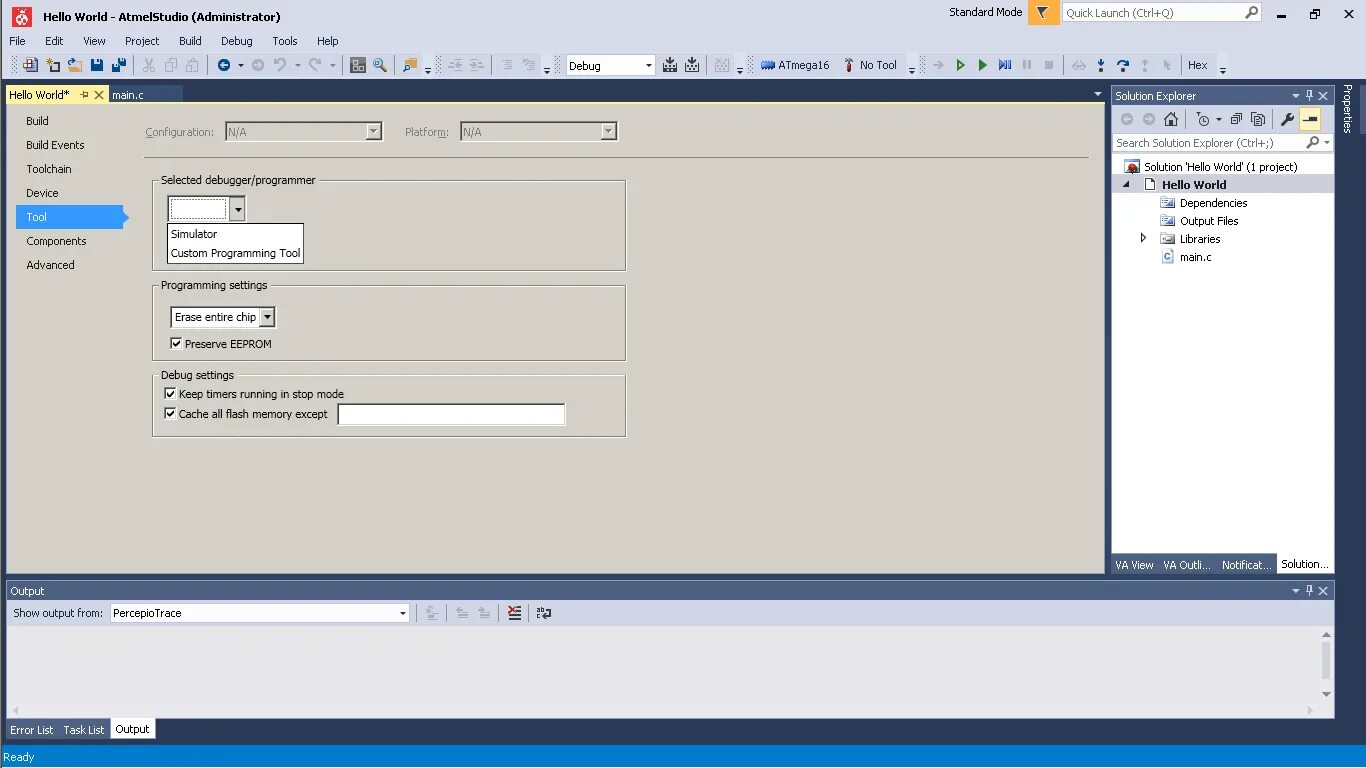
Task: Click Pending Changes Filter clock icon in Solution Explorer
Action: pyautogui.click(x=1203, y=119)
